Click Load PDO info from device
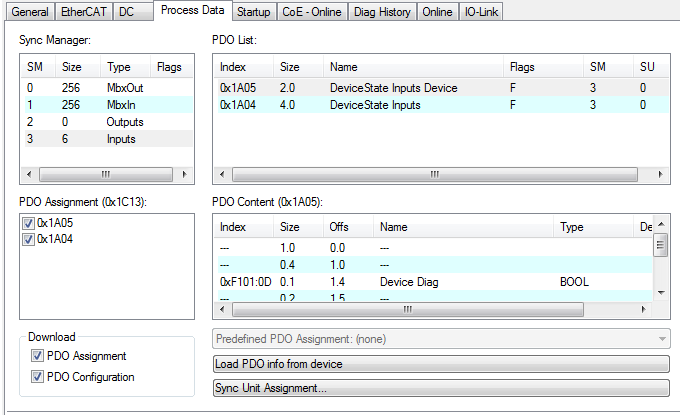The height and width of the screenshot is (415, 680). (441, 363)
